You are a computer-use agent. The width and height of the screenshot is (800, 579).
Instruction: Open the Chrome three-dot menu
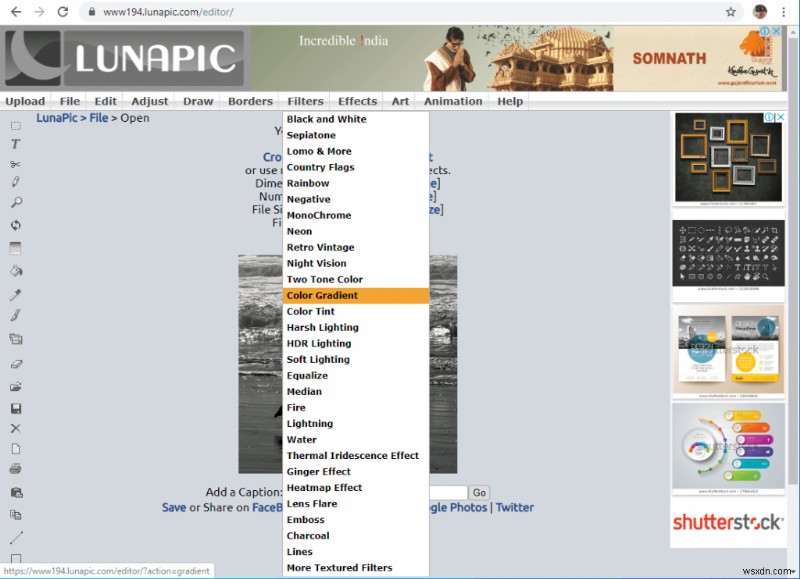coord(784,12)
